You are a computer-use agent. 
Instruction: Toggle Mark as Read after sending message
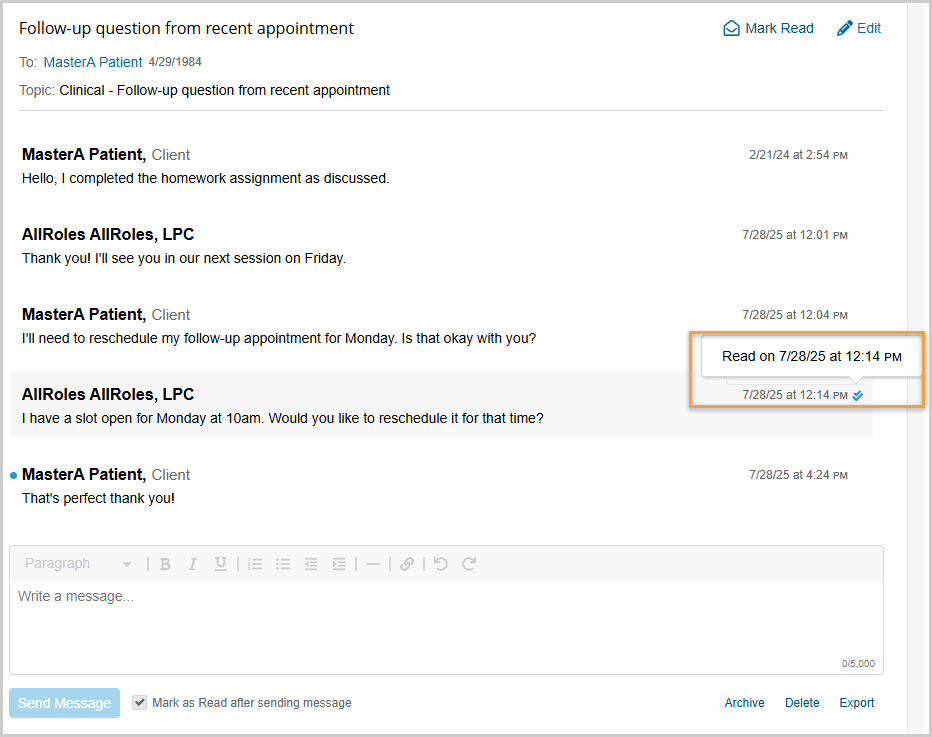139,702
